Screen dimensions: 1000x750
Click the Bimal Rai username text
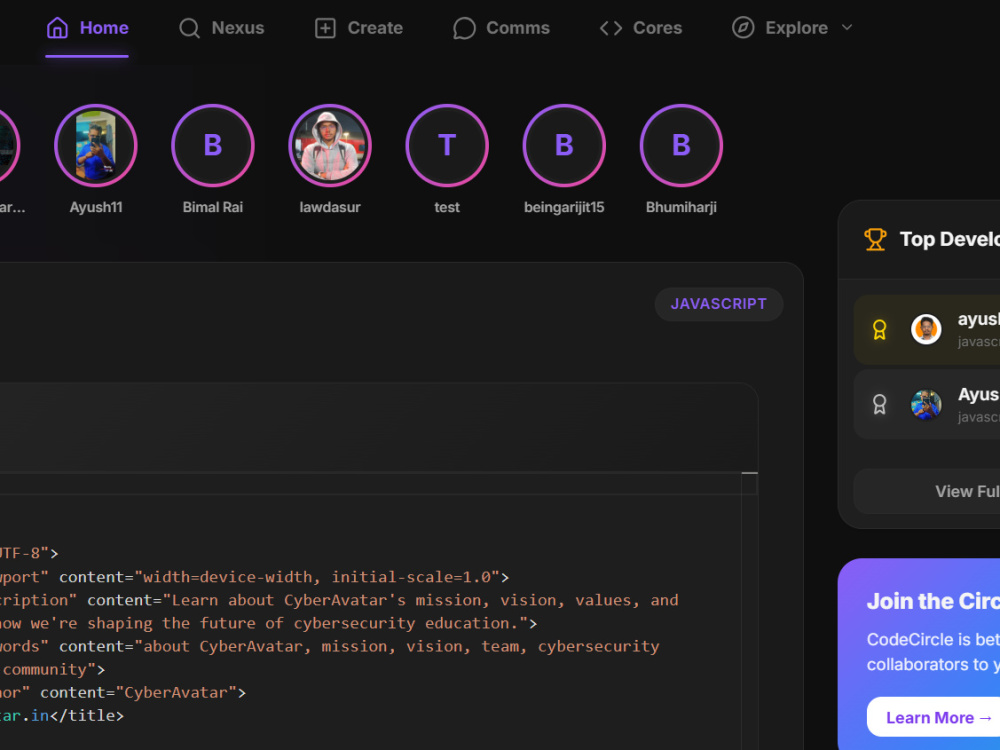pyautogui.click(x=213, y=207)
